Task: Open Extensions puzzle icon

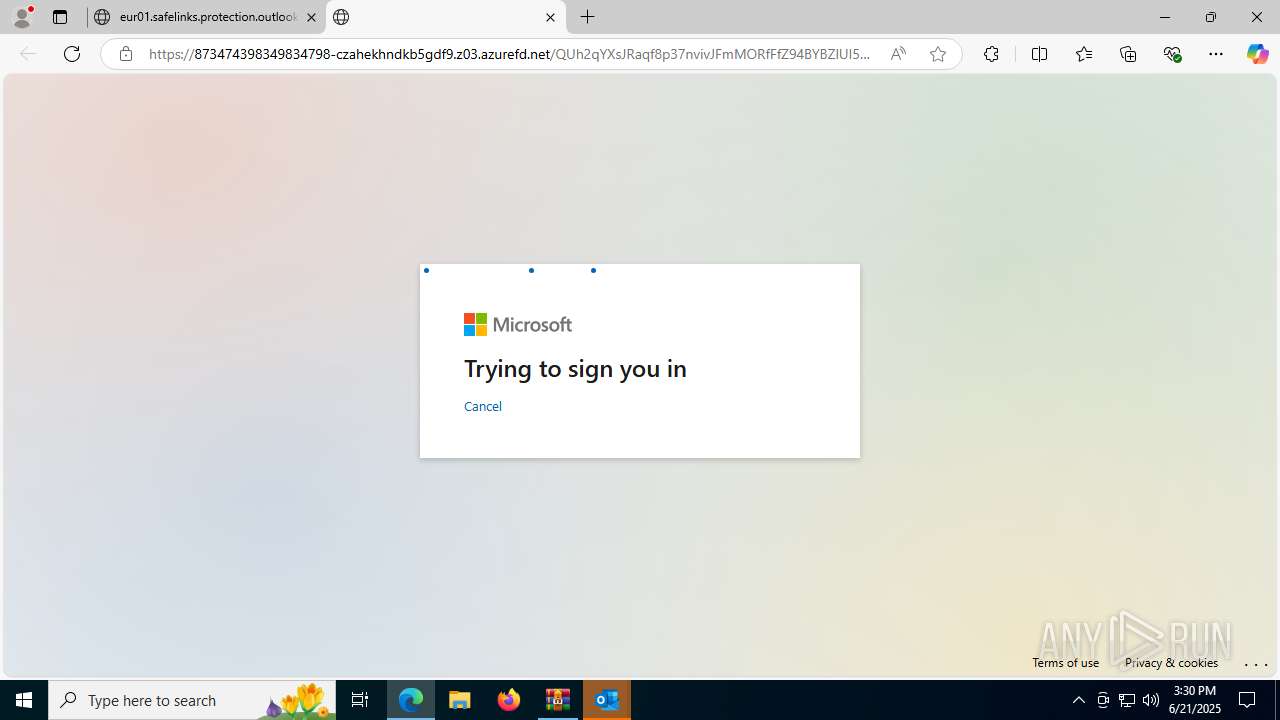Action: pos(991,54)
